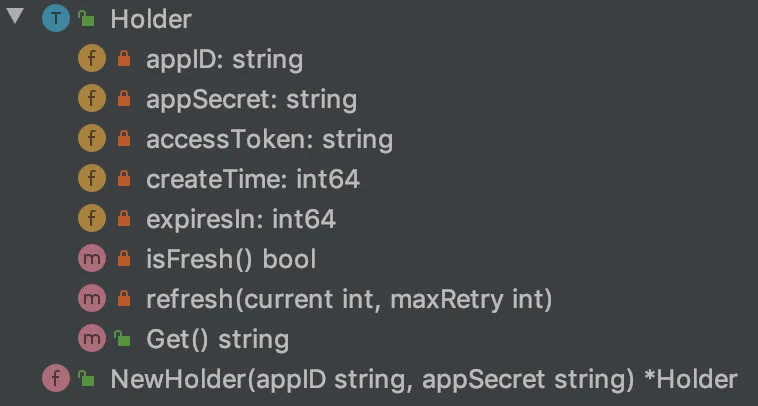Click the red lock beside createTime
758x406 pixels.
(124, 179)
